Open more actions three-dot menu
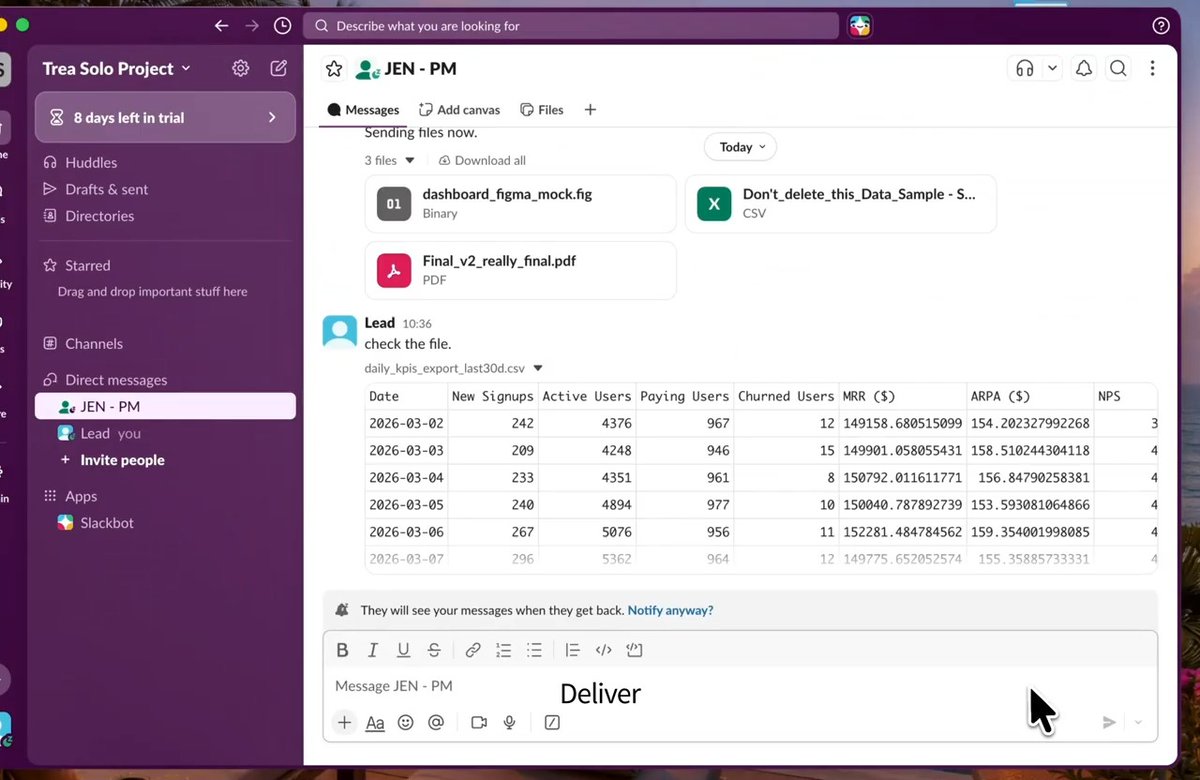 pyautogui.click(x=1152, y=69)
